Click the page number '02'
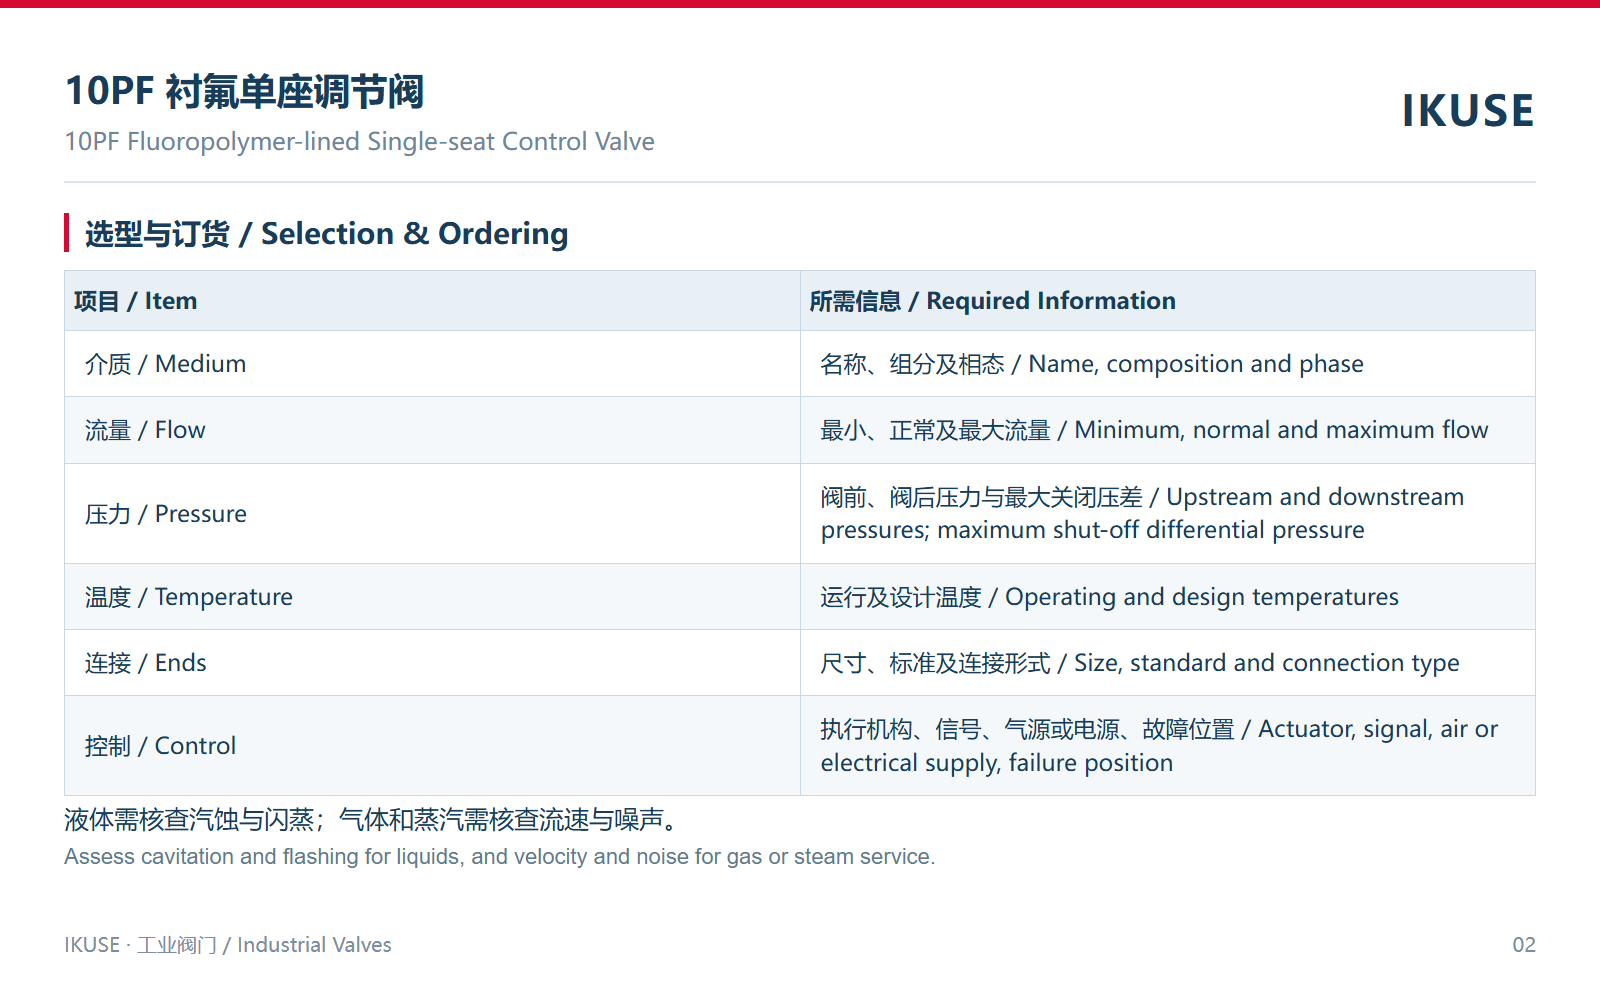Image resolution: width=1600 pixels, height=984 pixels. click(1524, 945)
